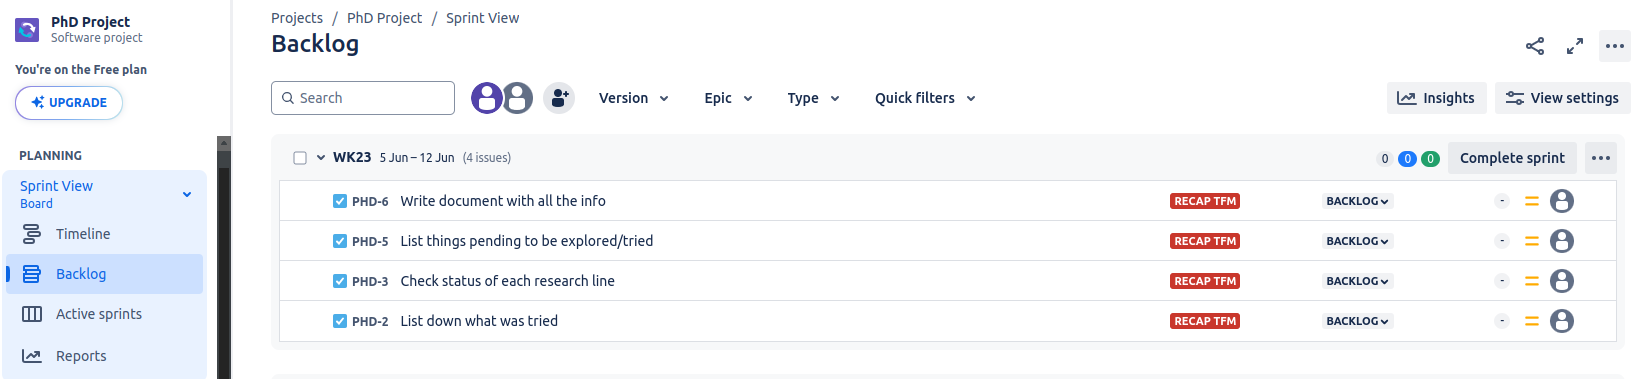The height and width of the screenshot is (379, 1647).
Task: Click medium priority icon on PHD-5
Action: pos(1531,241)
